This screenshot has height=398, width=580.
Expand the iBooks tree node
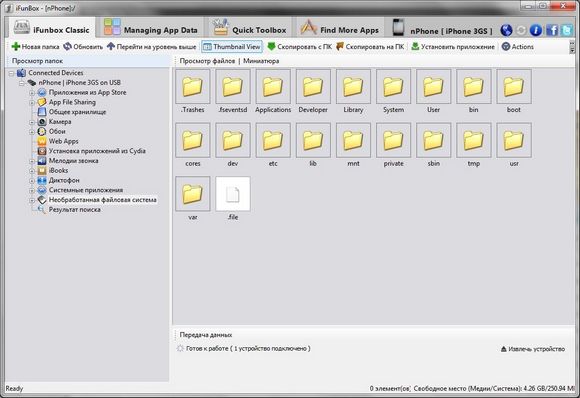tap(32, 171)
